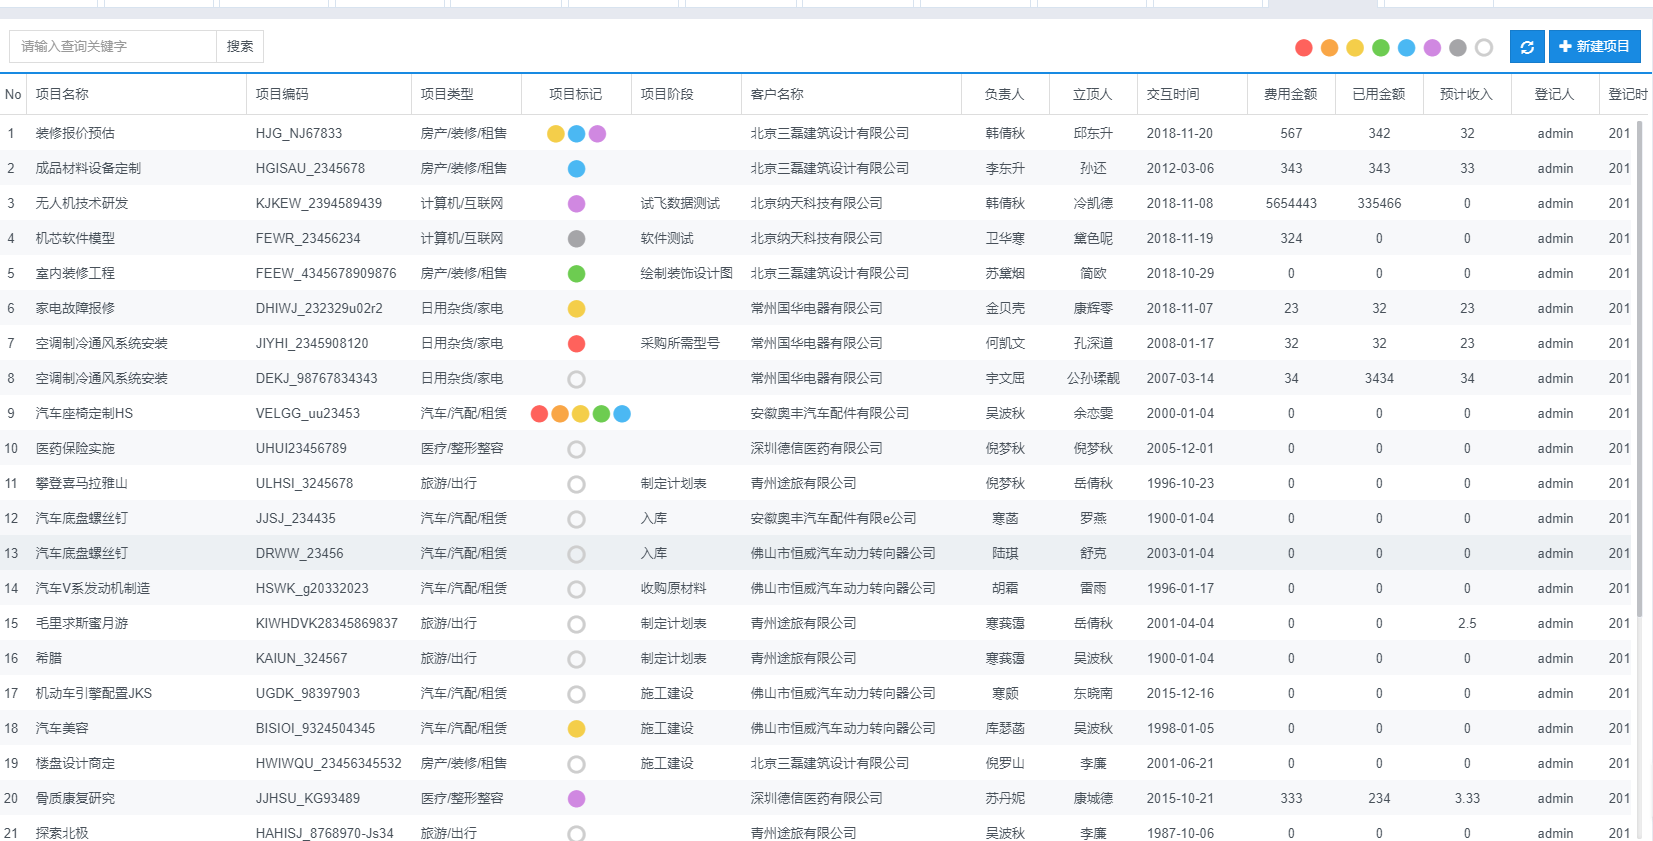
Task: Click red mark dot in row 7
Action: pyautogui.click(x=576, y=344)
